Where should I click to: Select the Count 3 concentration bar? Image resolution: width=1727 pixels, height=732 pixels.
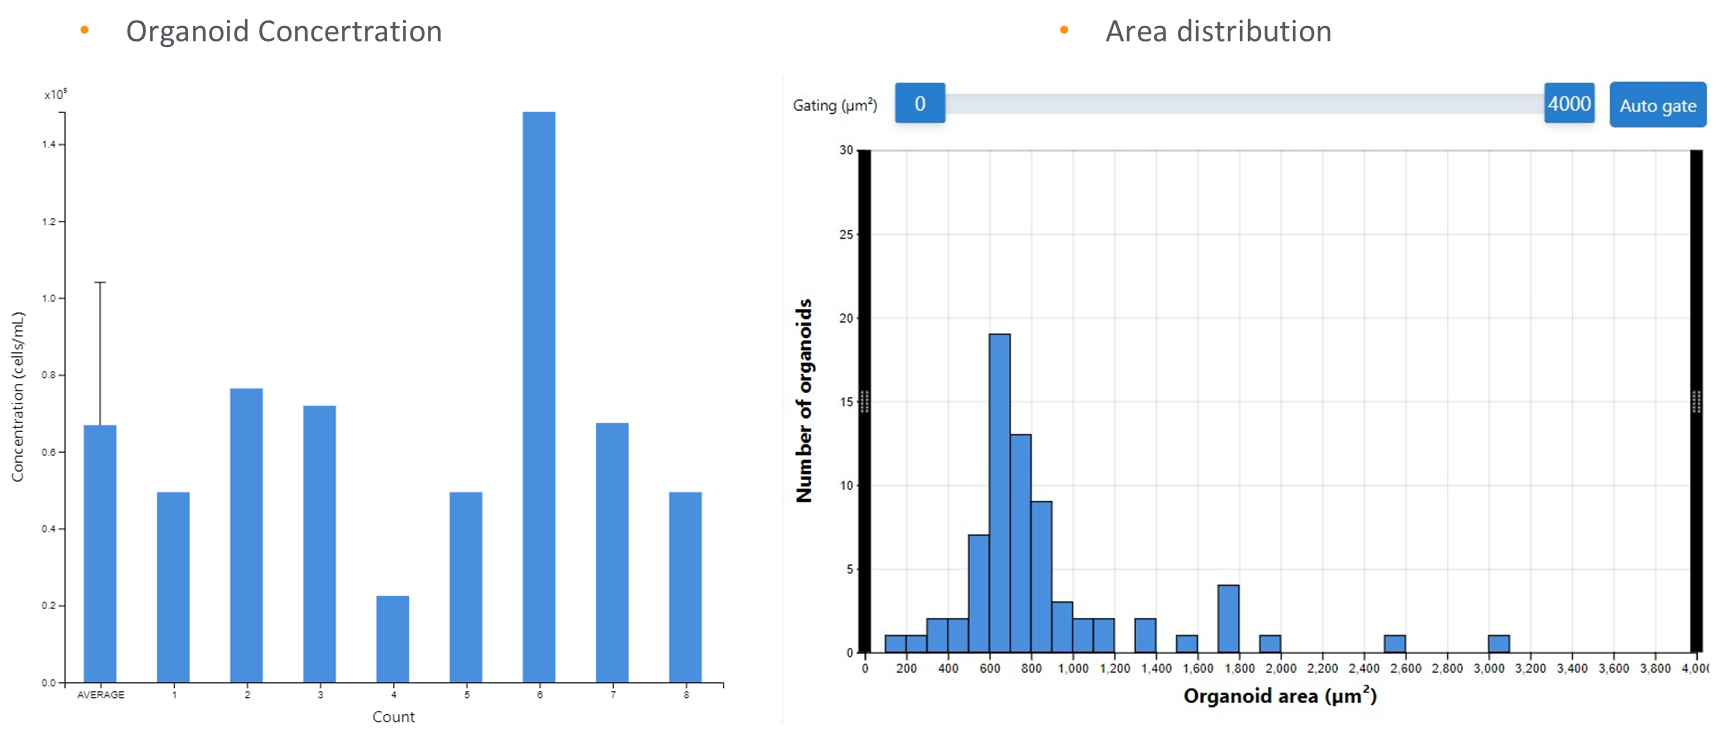pyautogui.click(x=319, y=543)
